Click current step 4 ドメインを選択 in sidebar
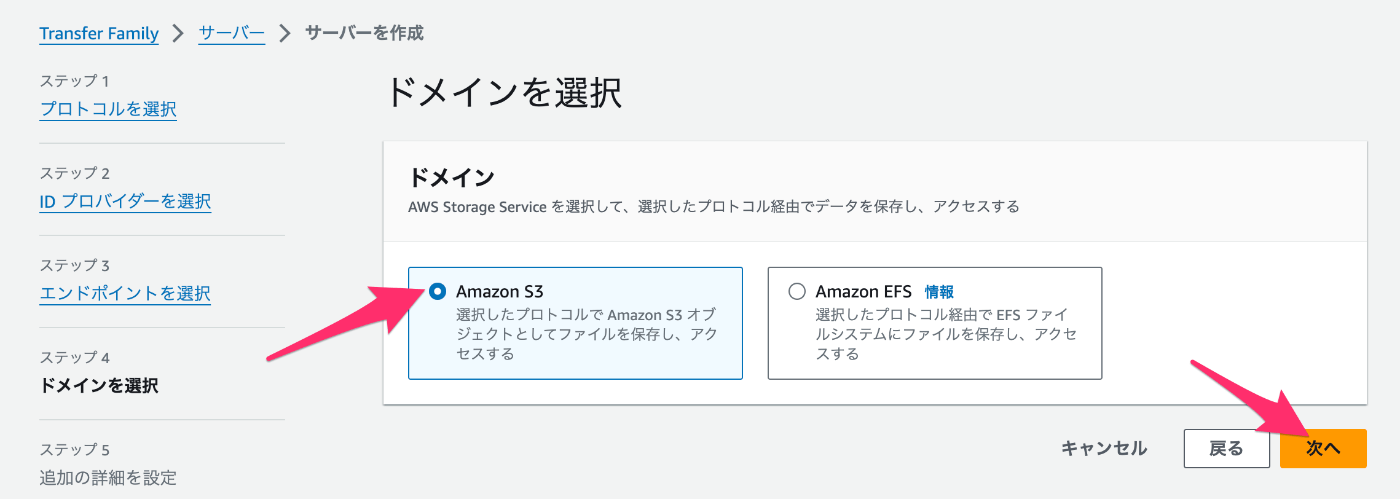 (x=99, y=385)
